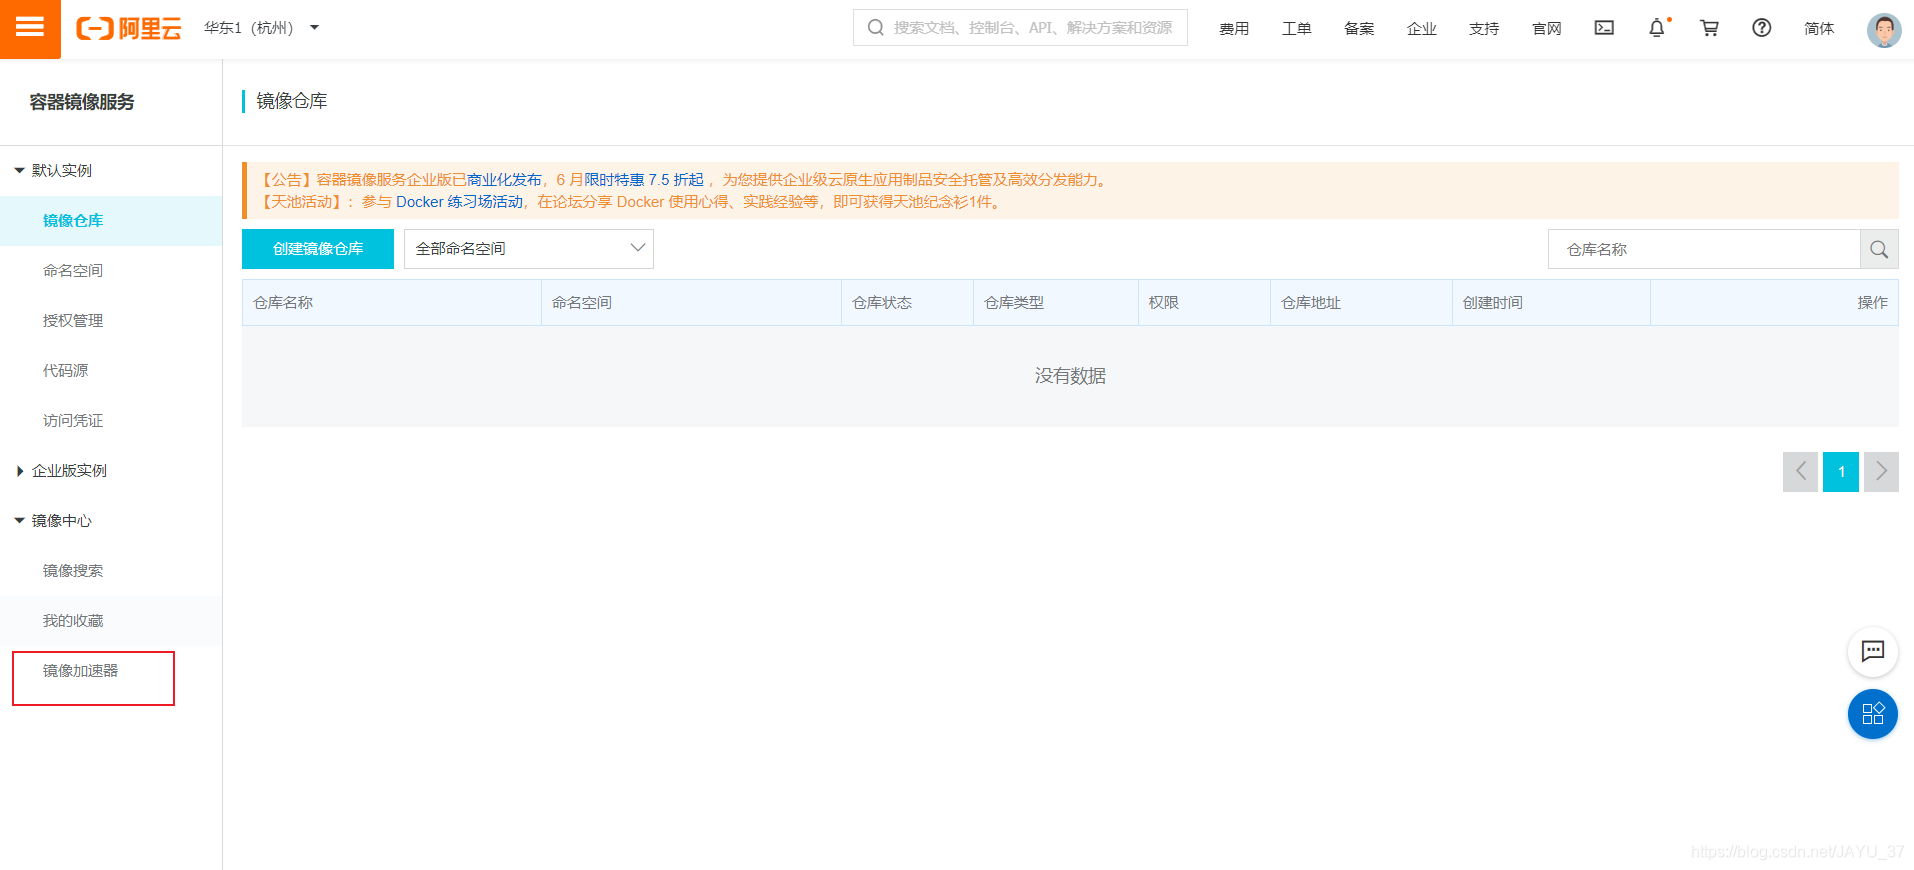Open the user avatar menu
This screenshot has width=1914, height=870.
pos(1884,29)
